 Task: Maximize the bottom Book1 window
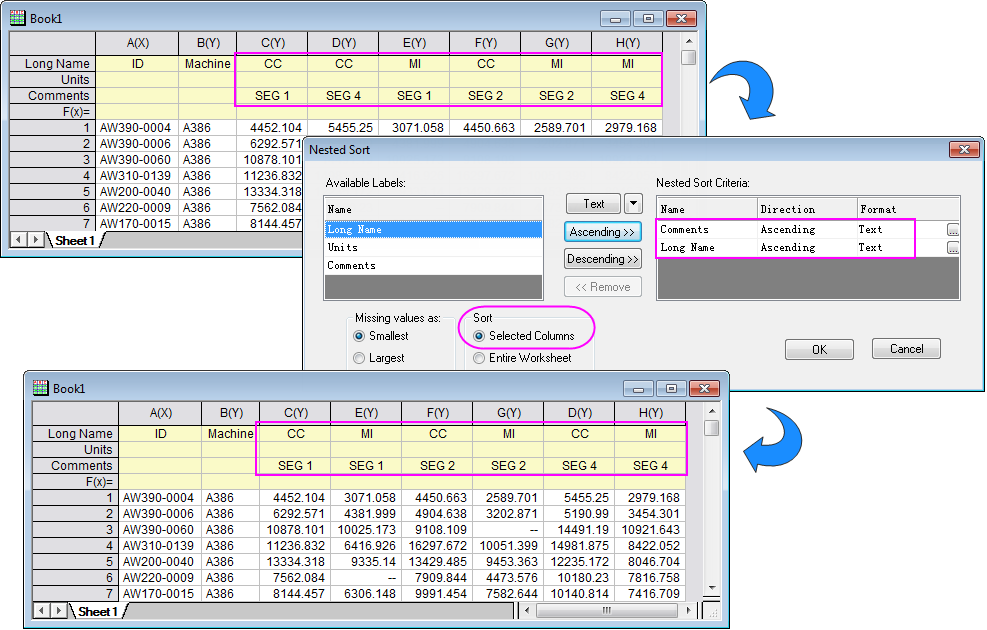point(671,389)
